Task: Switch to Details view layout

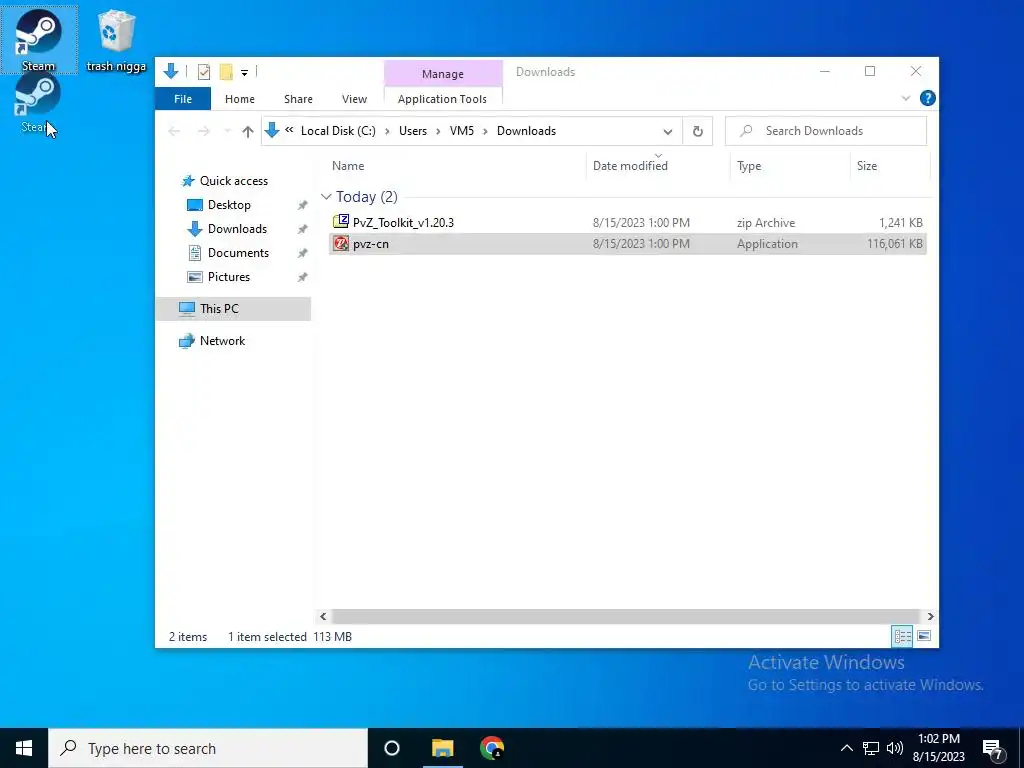Action: (903, 636)
